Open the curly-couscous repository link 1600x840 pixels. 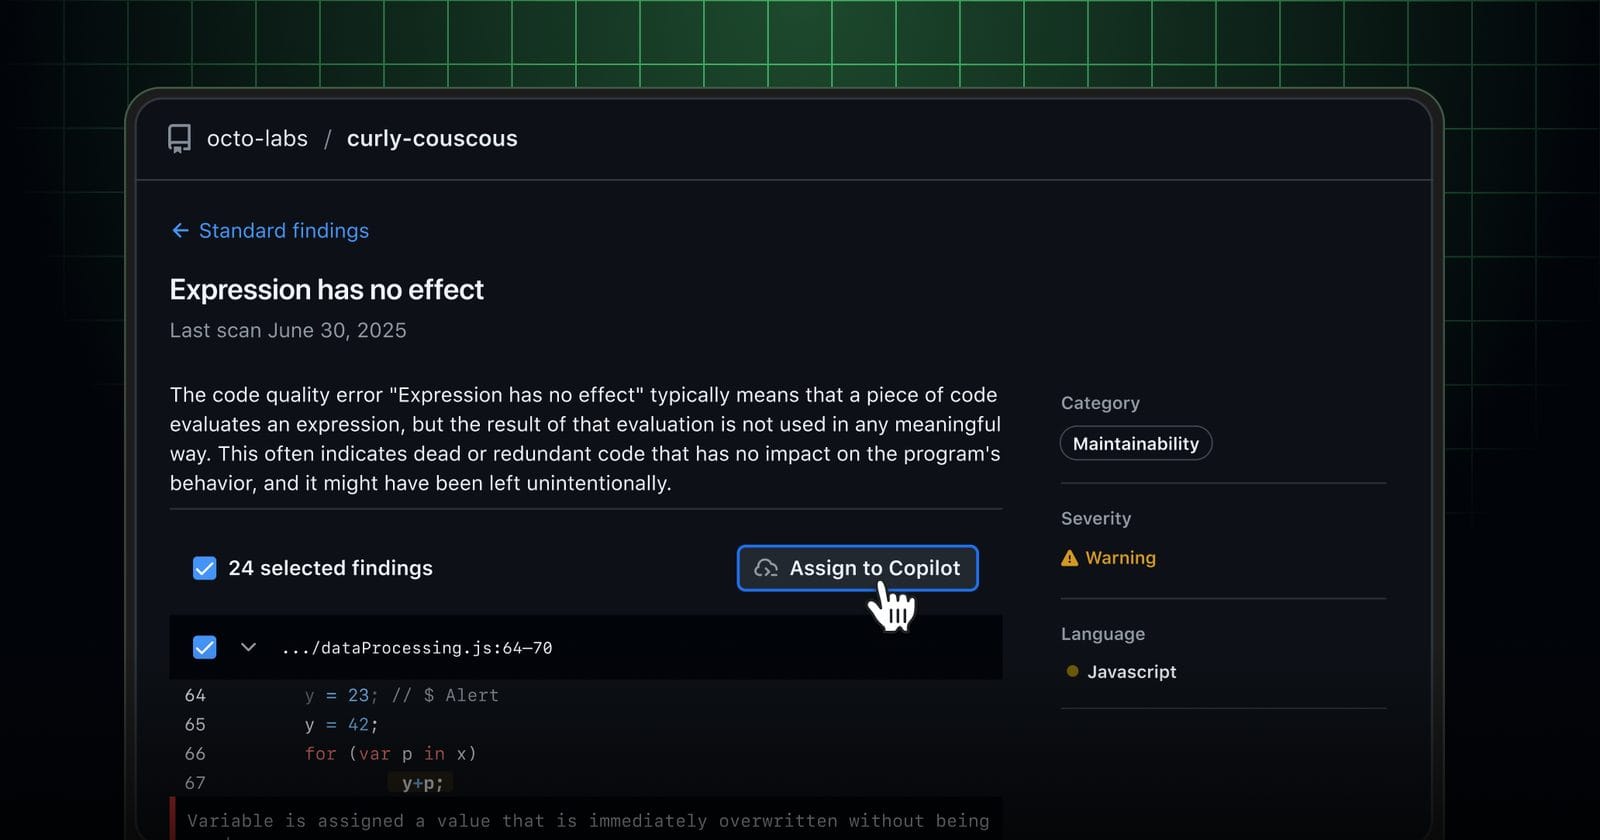(x=432, y=139)
